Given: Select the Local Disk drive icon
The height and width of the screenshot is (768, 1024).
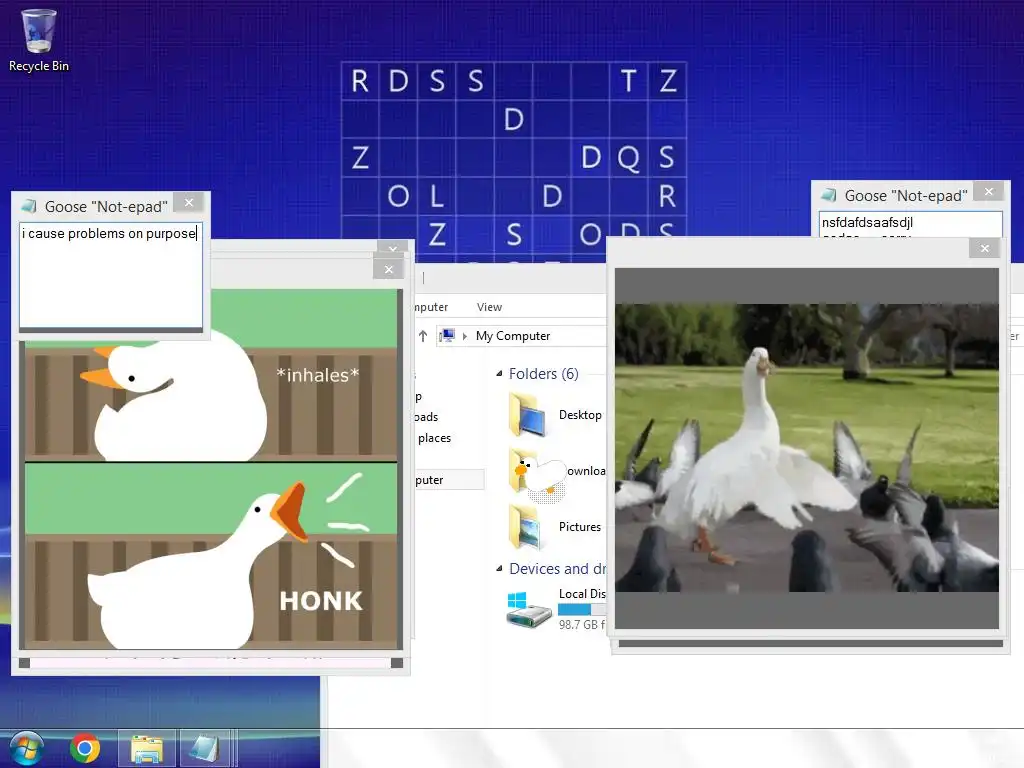Looking at the screenshot, I should (529, 610).
